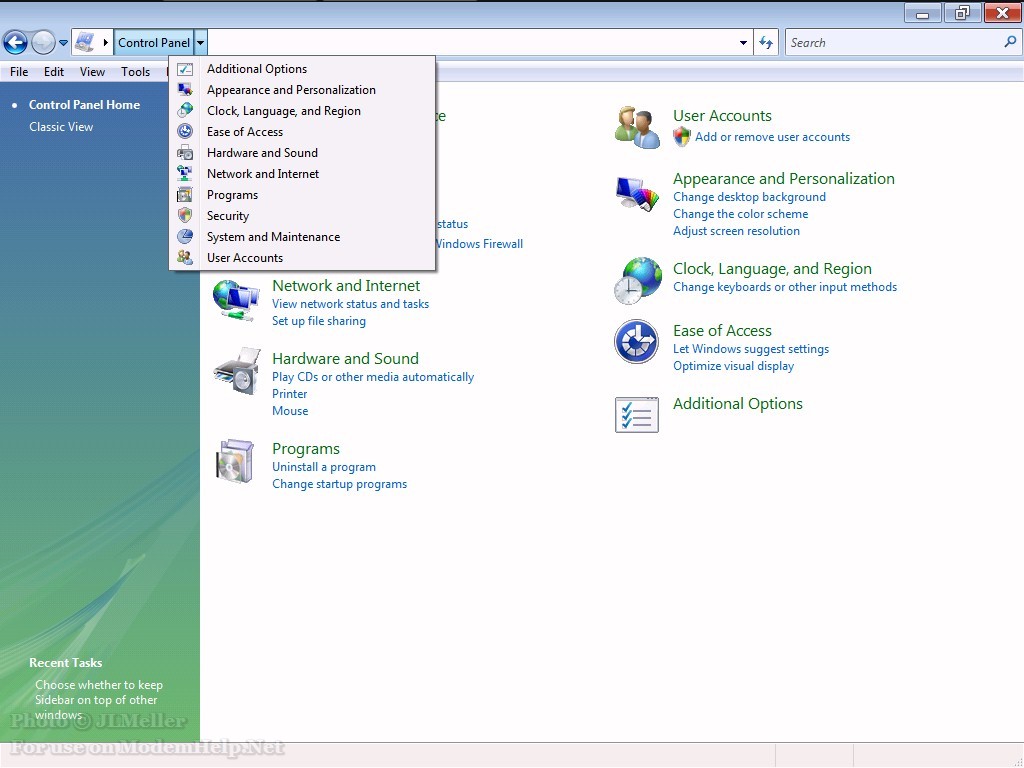Screen dimensions: 1024x768
Task: Click the Programs category icon
Action: 236,461
